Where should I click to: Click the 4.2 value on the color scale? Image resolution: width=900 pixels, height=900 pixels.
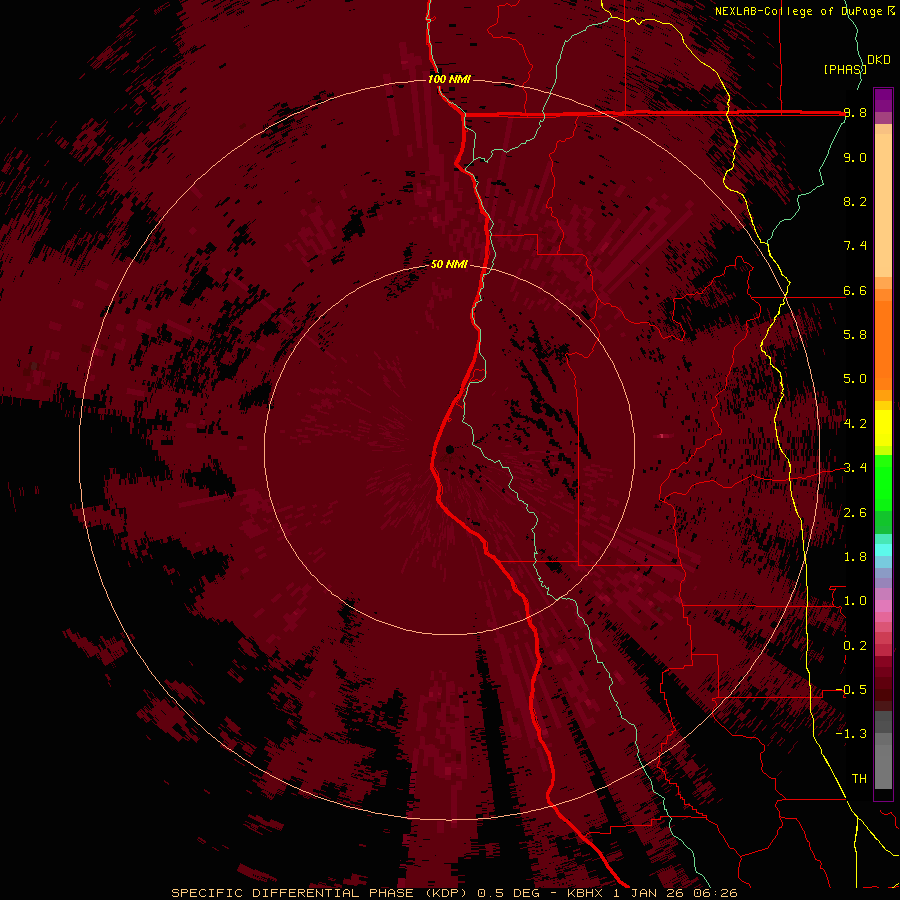coord(855,424)
